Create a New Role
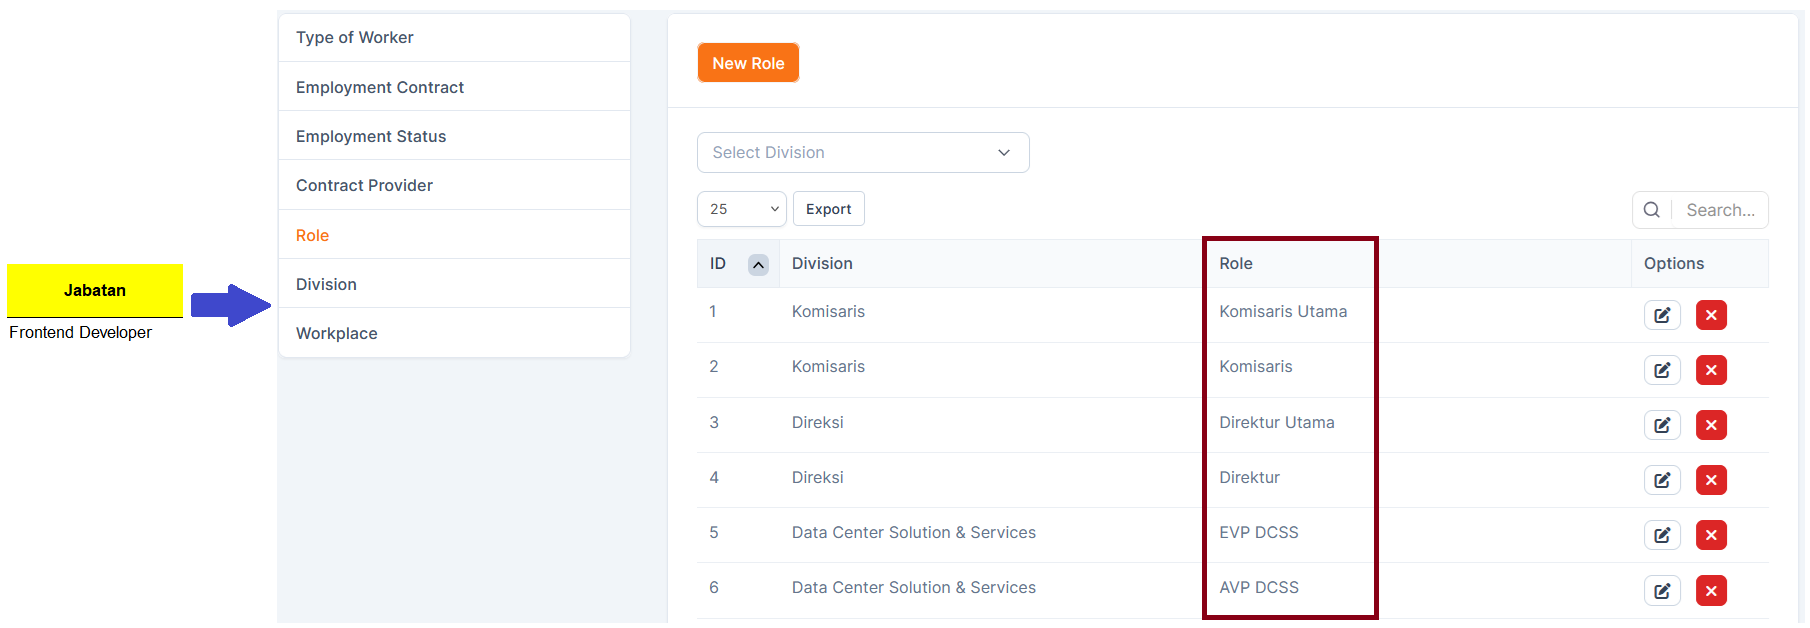 click(x=747, y=63)
